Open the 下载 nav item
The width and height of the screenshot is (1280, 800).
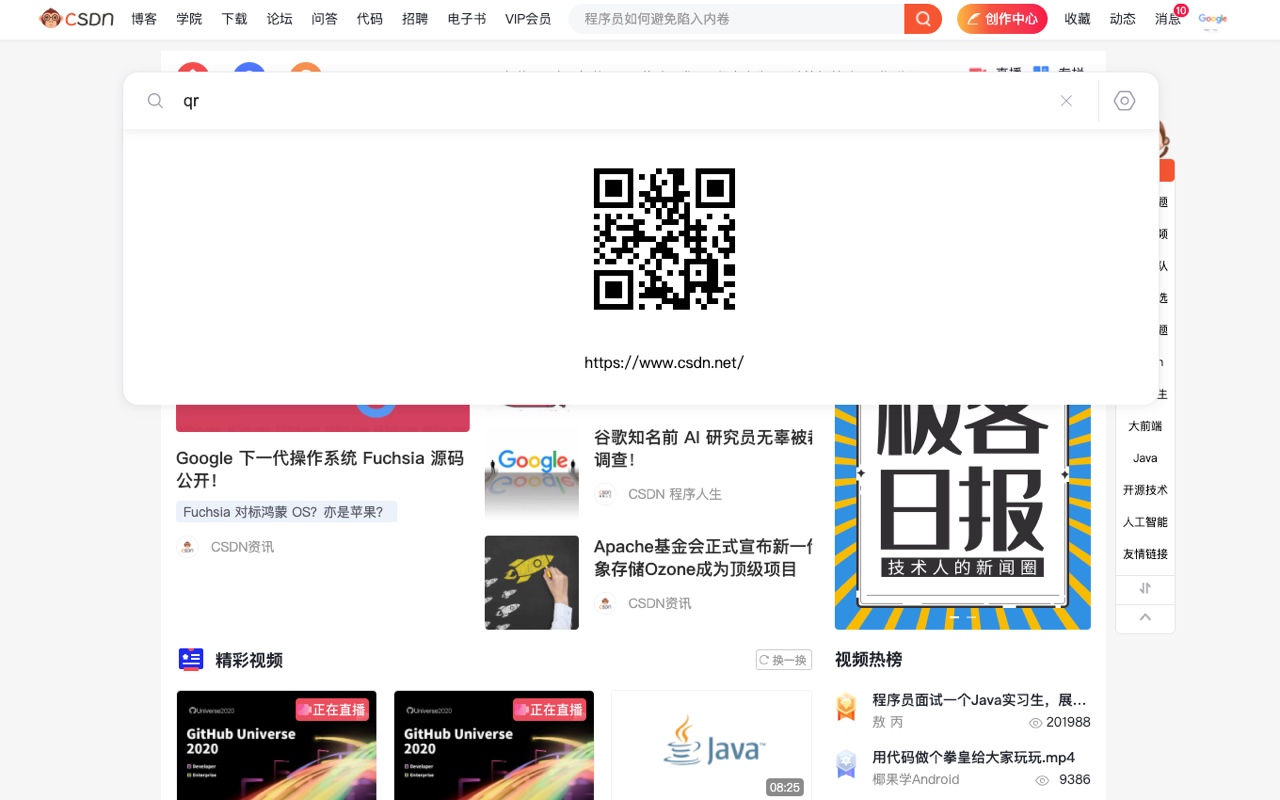[x=234, y=18]
